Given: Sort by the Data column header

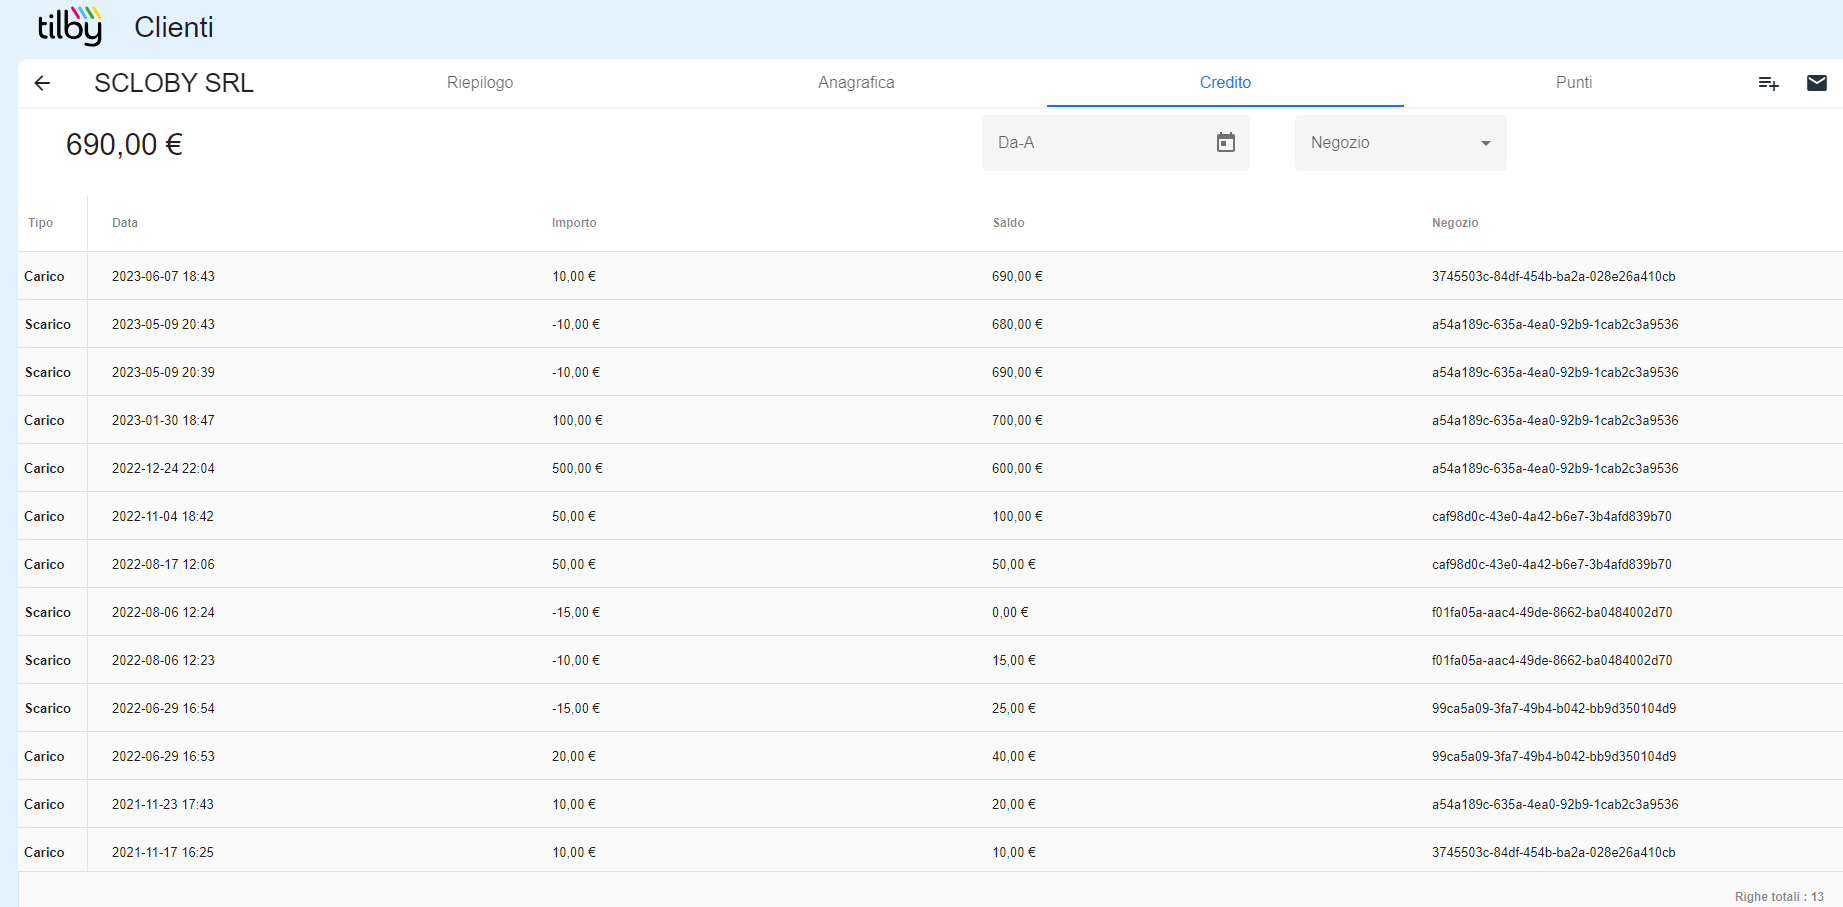Looking at the screenshot, I should (125, 223).
